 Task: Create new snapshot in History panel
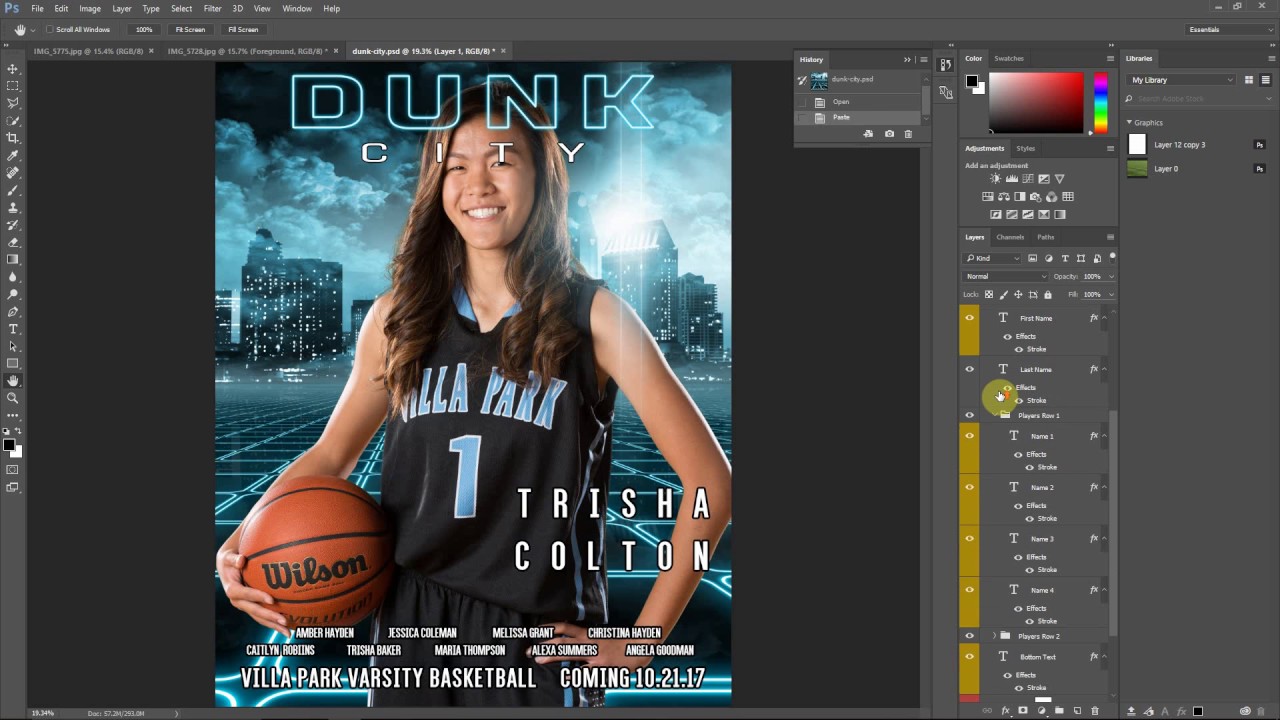tap(889, 134)
